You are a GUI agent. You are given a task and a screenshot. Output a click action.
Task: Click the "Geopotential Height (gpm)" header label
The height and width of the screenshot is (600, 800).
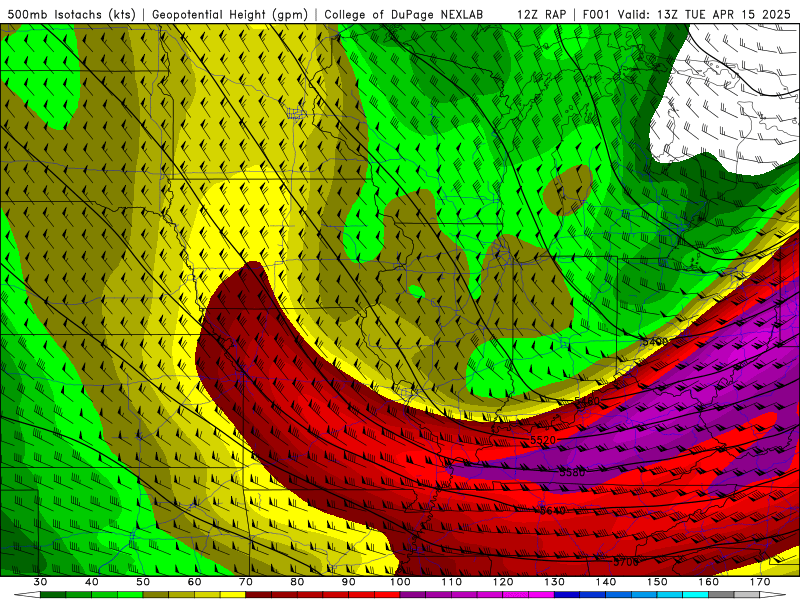[230, 14]
